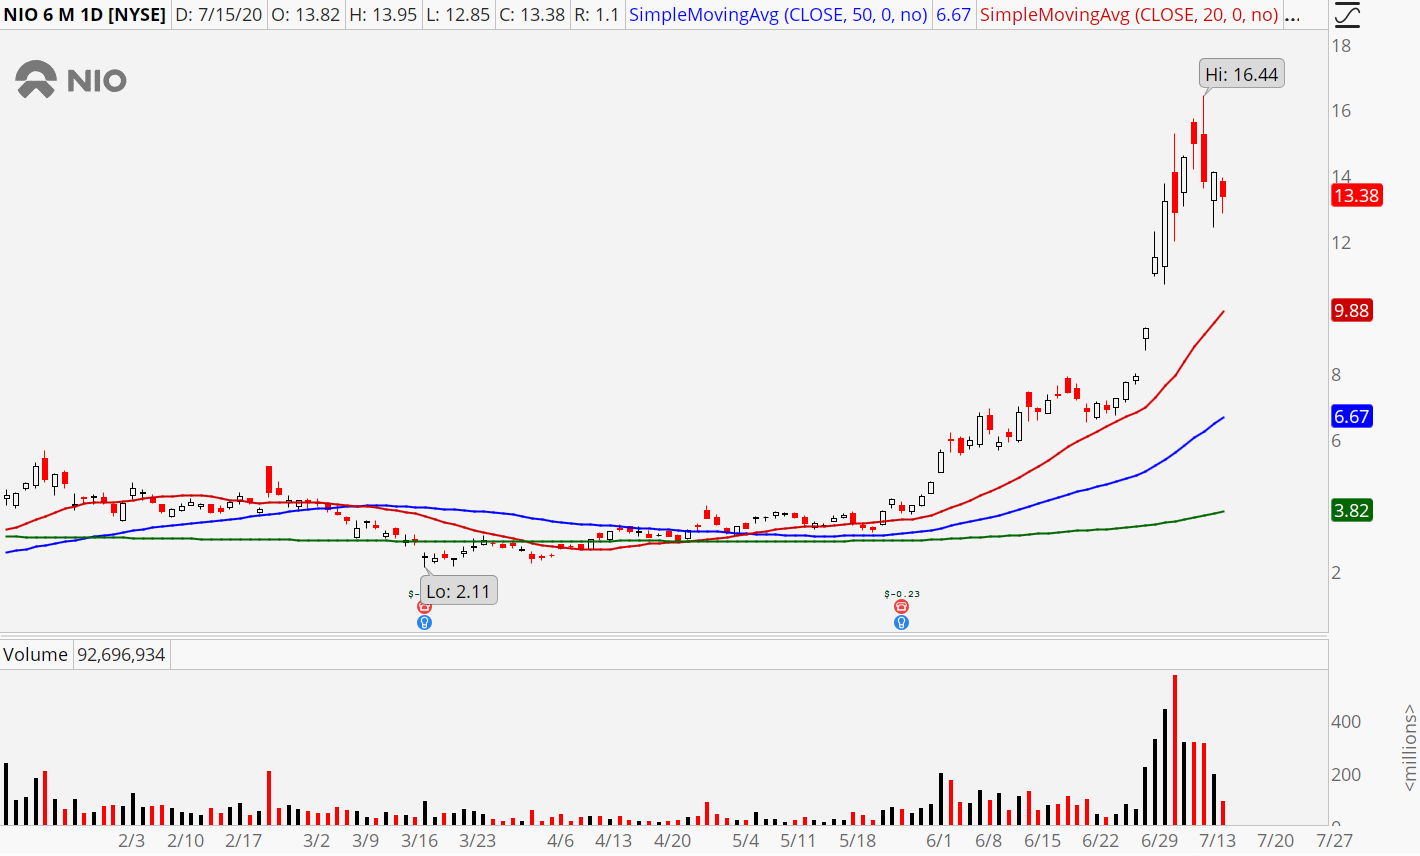Select the NIO 6 M 1D [NYSE] symbol label

85,15
